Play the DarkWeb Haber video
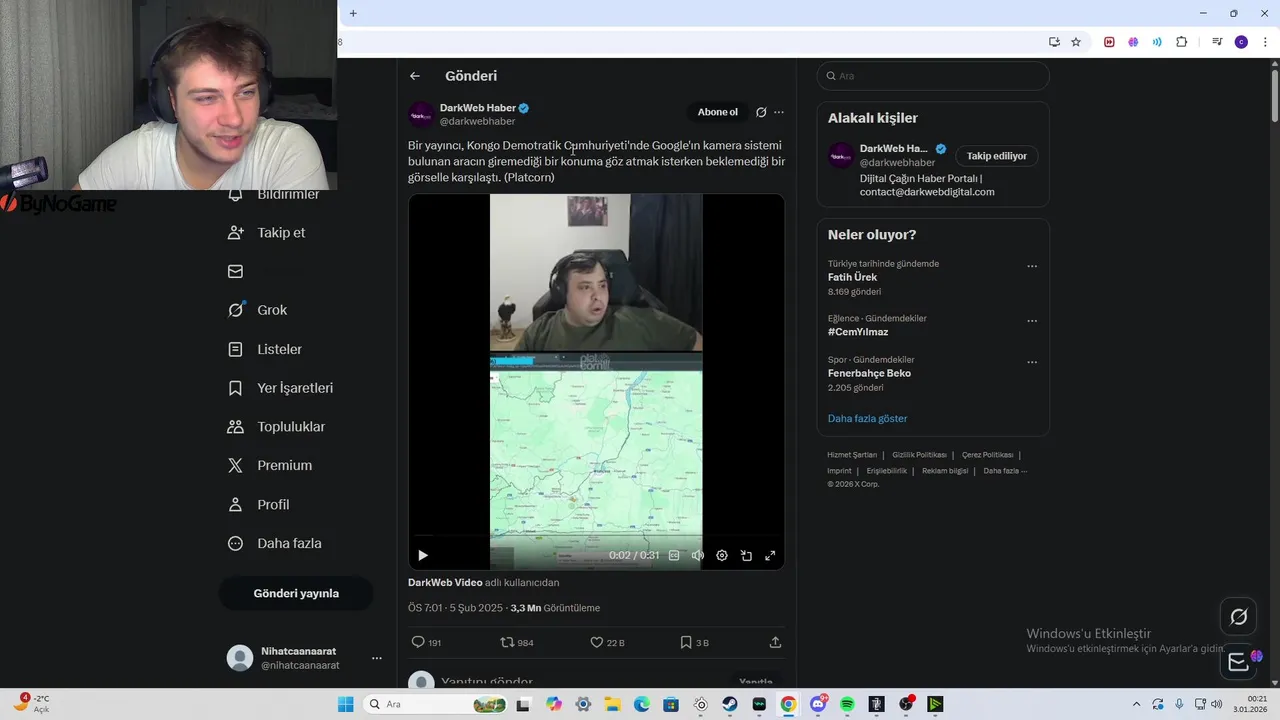This screenshot has width=1280, height=720. click(x=423, y=555)
